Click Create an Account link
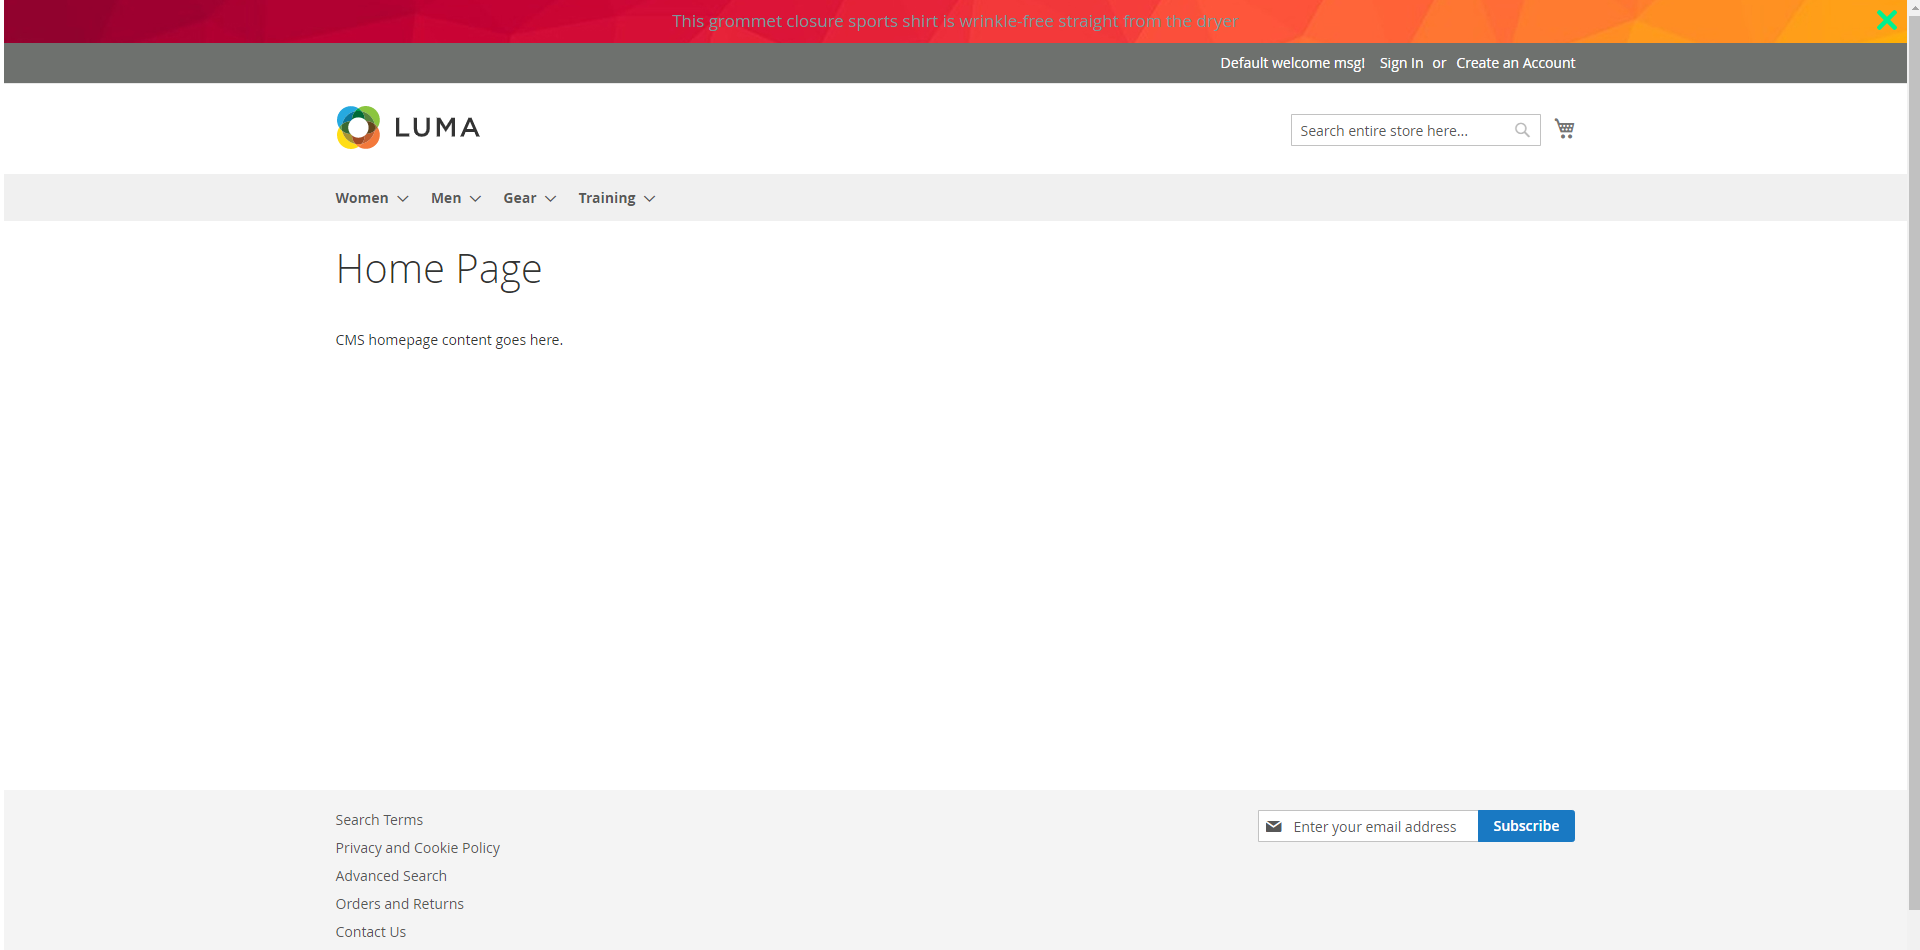1920x950 pixels. [x=1515, y=63]
